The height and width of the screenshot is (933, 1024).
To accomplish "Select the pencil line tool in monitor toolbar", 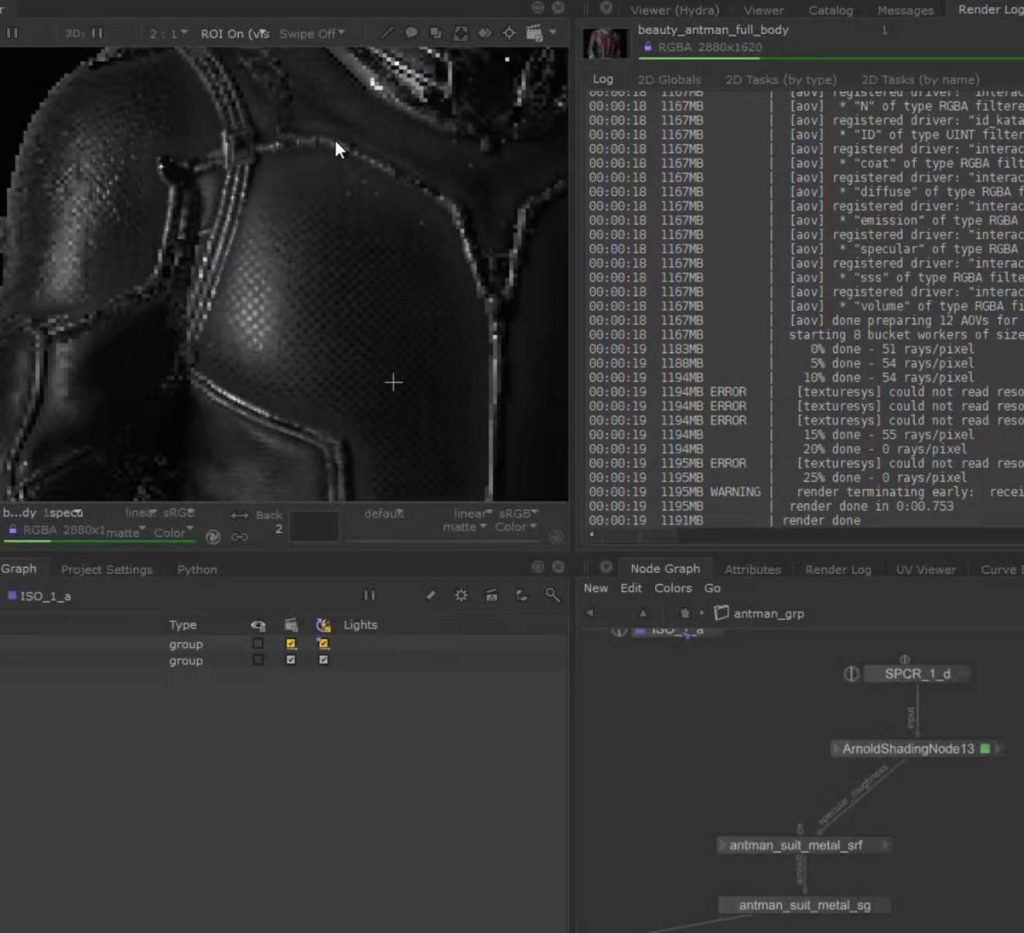I will [387, 33].
